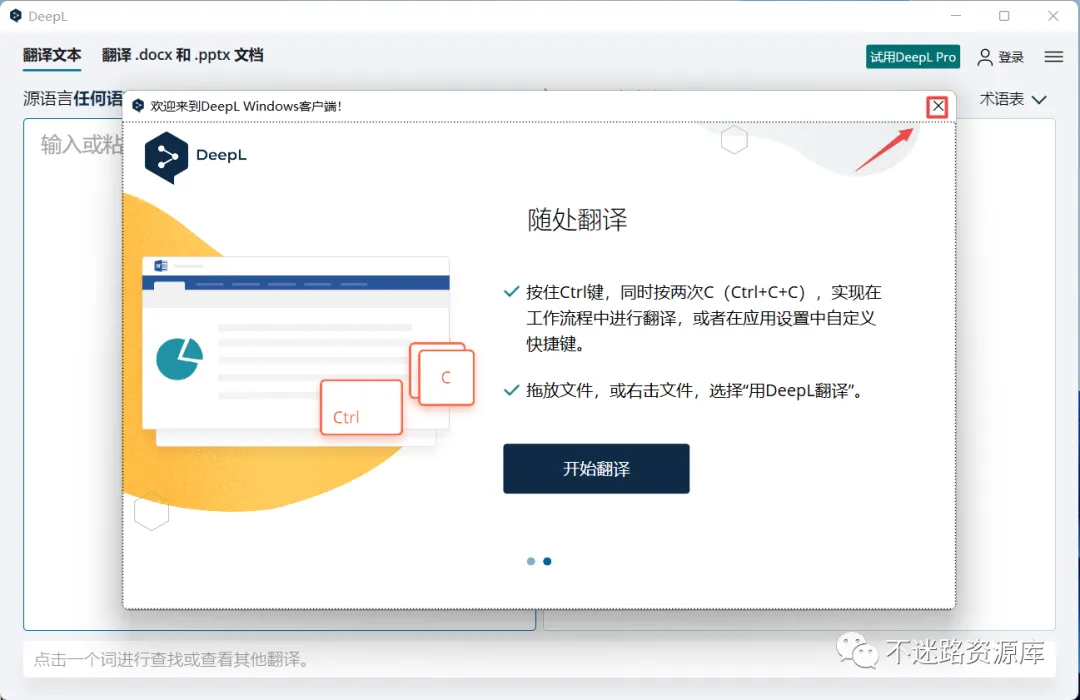Click the DeepL app icon in window title bar
This screenshot has width=1080, height=700.
[x=16, y=16]
